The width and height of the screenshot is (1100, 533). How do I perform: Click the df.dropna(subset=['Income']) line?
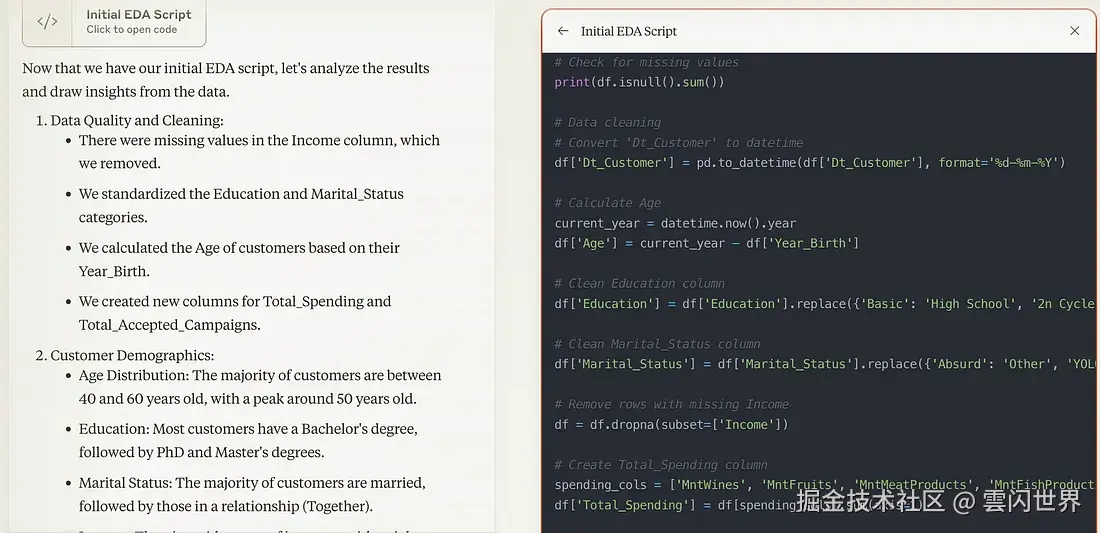coord(671,424)
